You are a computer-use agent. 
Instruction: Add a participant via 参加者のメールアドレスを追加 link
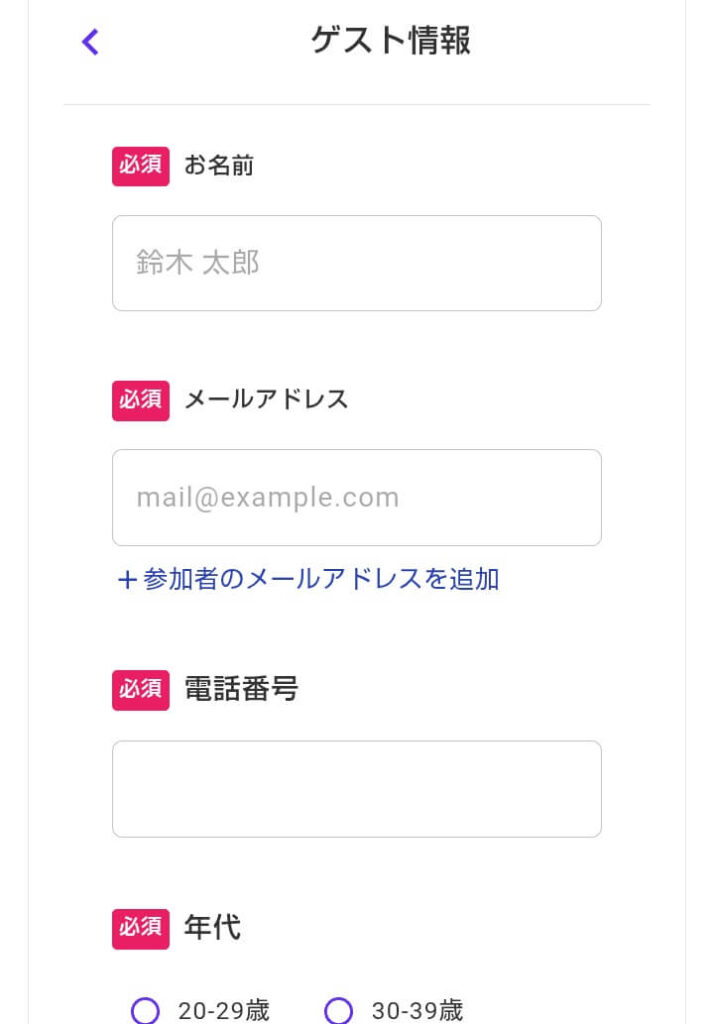(x=320, y=580)
